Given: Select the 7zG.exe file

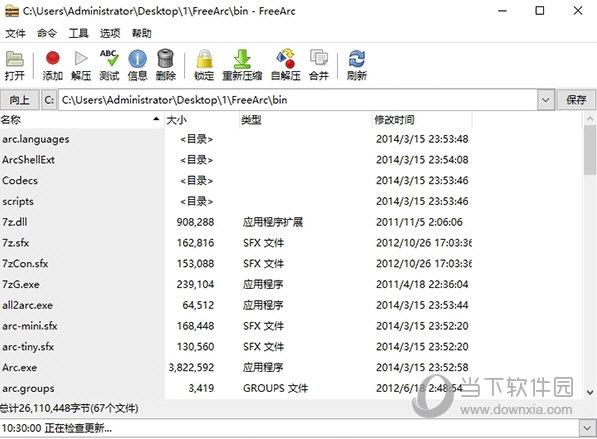Looking at the screenshot, I should (x=235, y=284).
